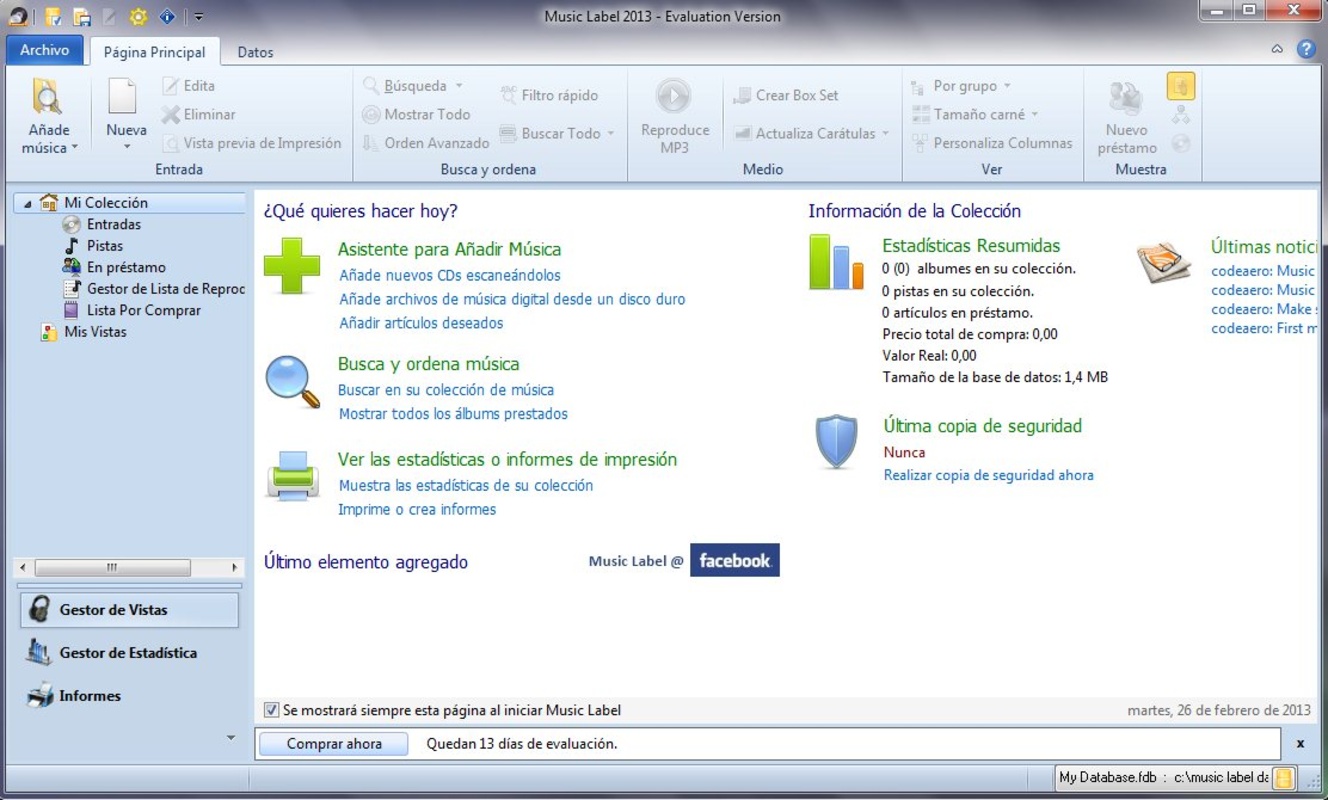Image resolution: width=1328 pixels, height=800 pixels.
Task: Click the Añade música folder icon
Action: click(47, 98)
